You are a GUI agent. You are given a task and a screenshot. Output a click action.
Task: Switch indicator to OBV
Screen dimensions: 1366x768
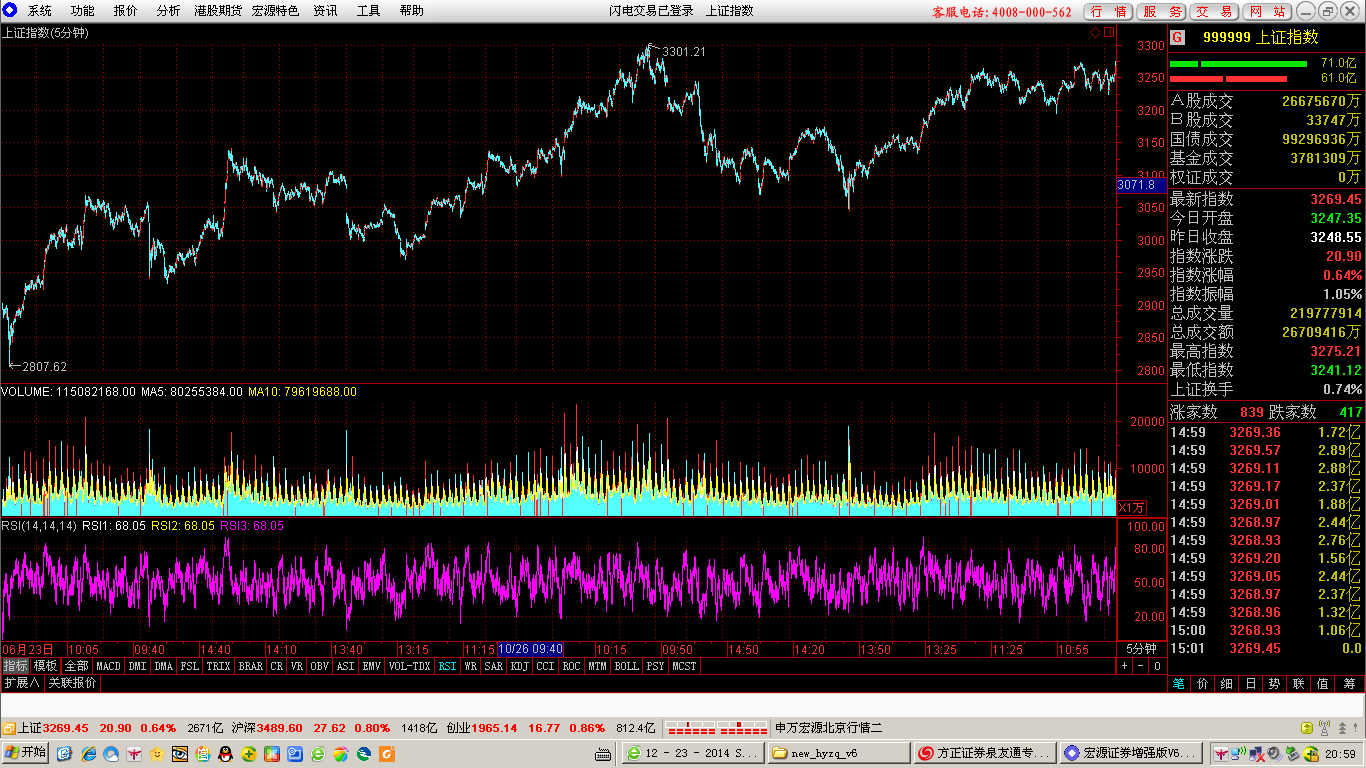click(x=319, y=666)
